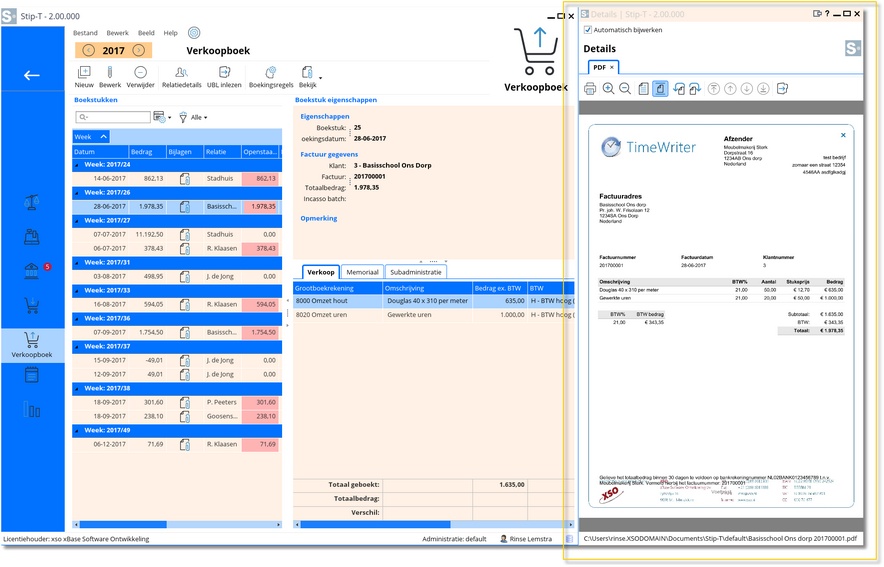Open the Bewerk menu
This screenshot has width=884, height=567.
click(117, 33)
